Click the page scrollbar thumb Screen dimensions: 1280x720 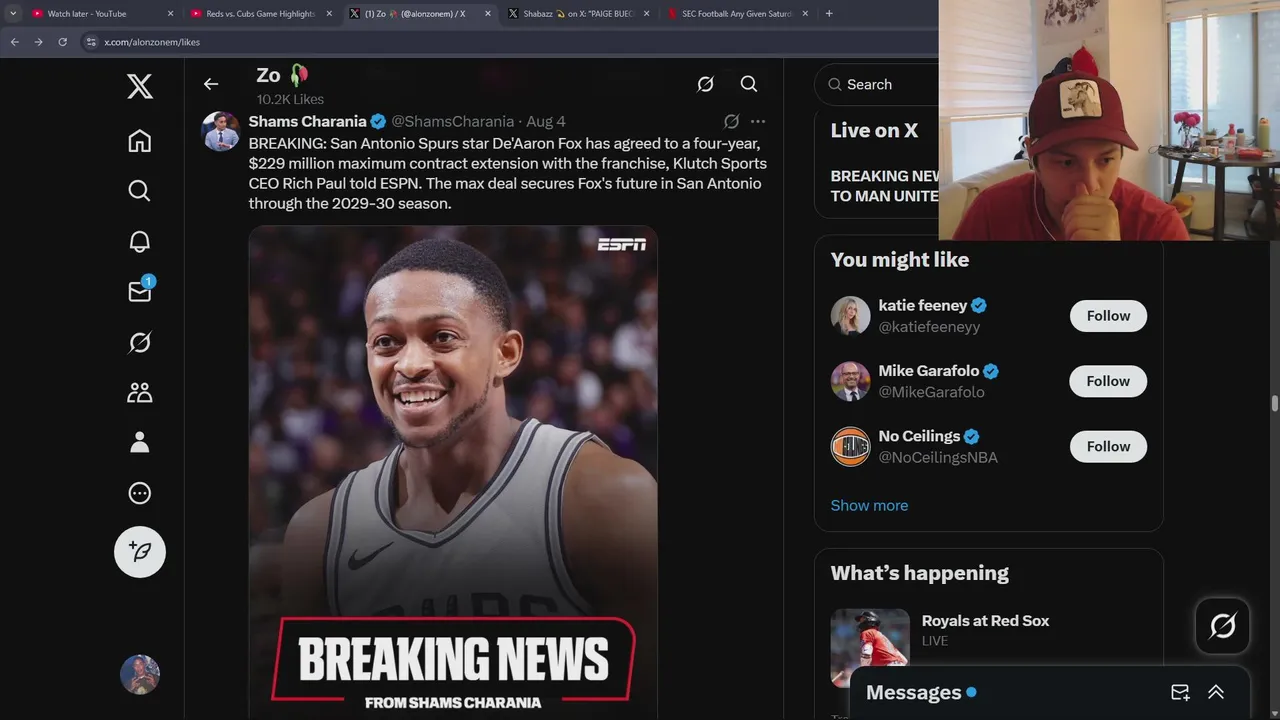click(x=1275, y=403)
